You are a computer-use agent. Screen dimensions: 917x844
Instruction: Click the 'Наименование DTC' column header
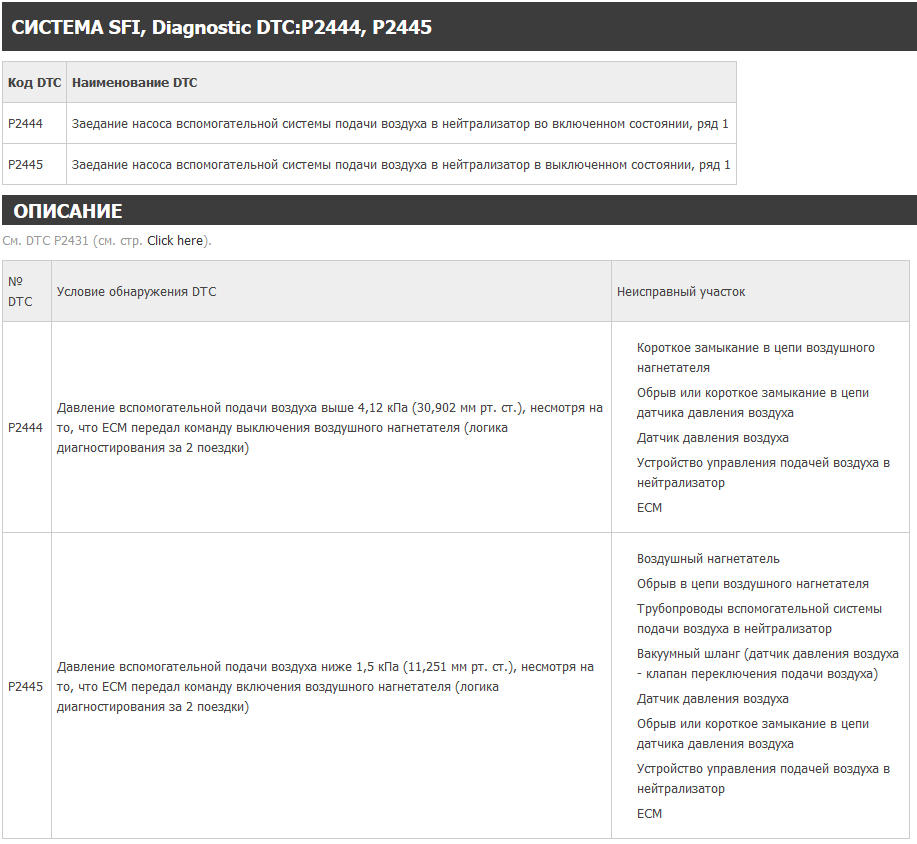pyautogui.click(x=135, y=82)
